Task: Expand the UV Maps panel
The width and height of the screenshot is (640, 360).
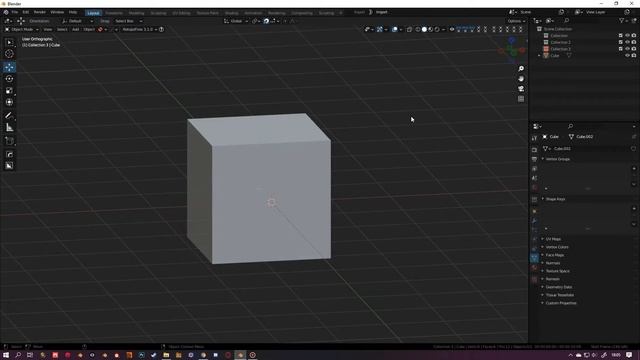Action: pyautogui.click(x=553, y=239)
